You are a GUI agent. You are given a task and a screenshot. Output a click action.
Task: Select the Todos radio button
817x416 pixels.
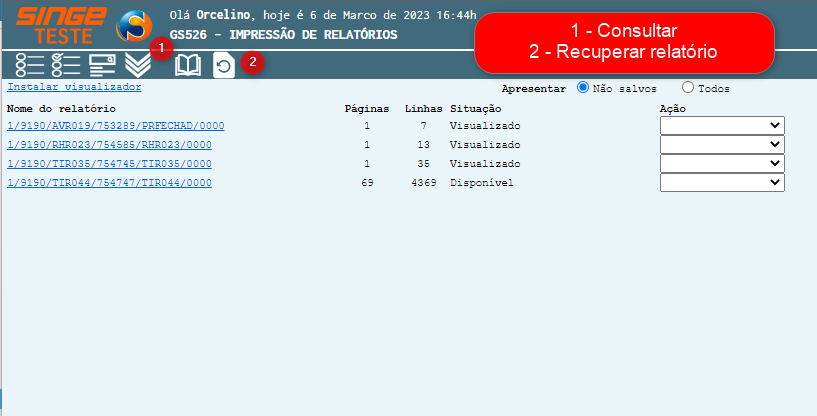[x=688, y=88]
